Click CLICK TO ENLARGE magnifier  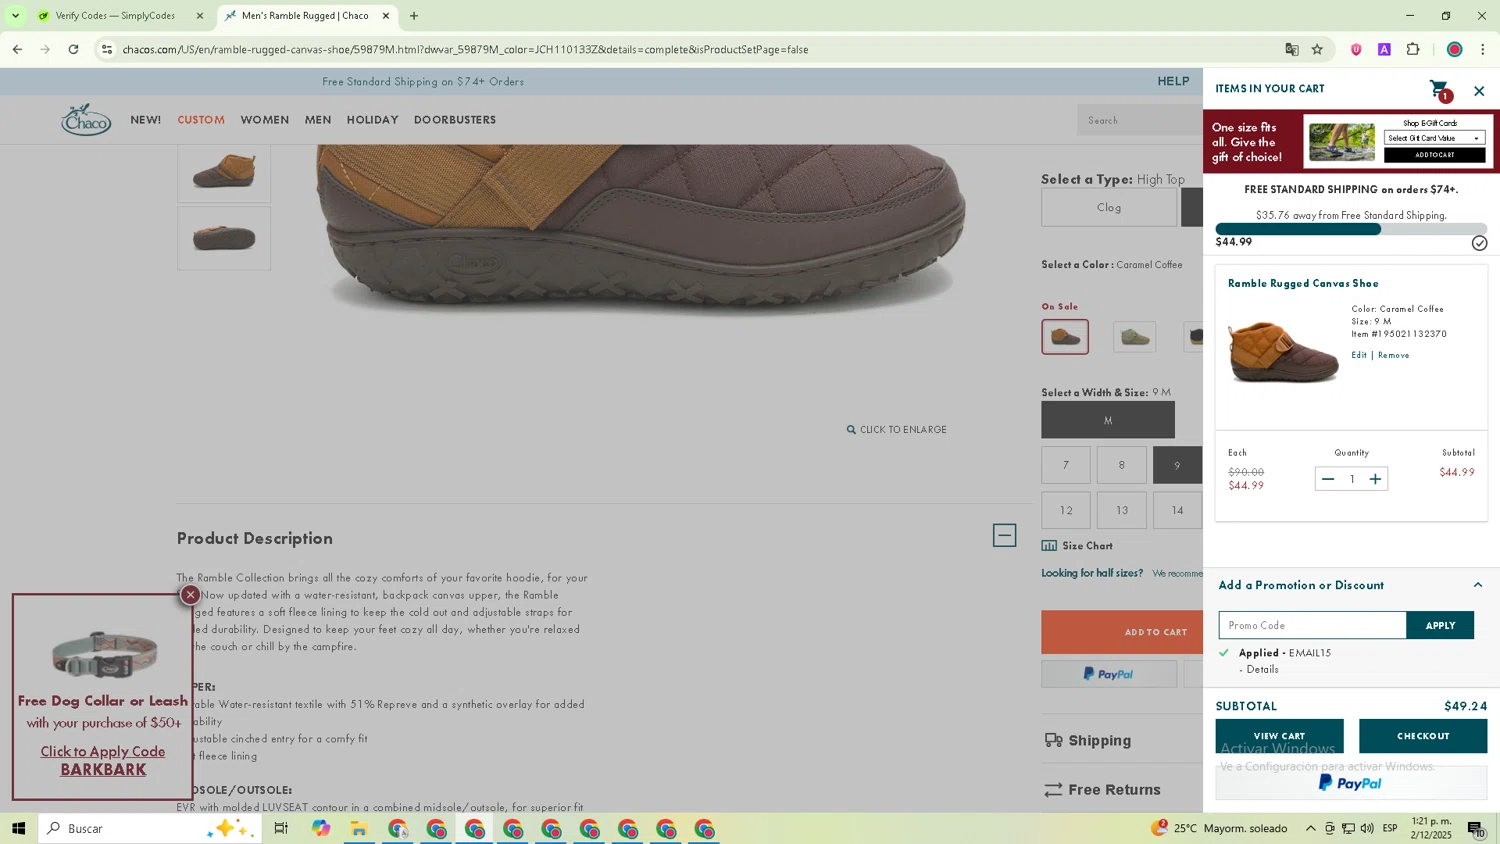[896, 430]
